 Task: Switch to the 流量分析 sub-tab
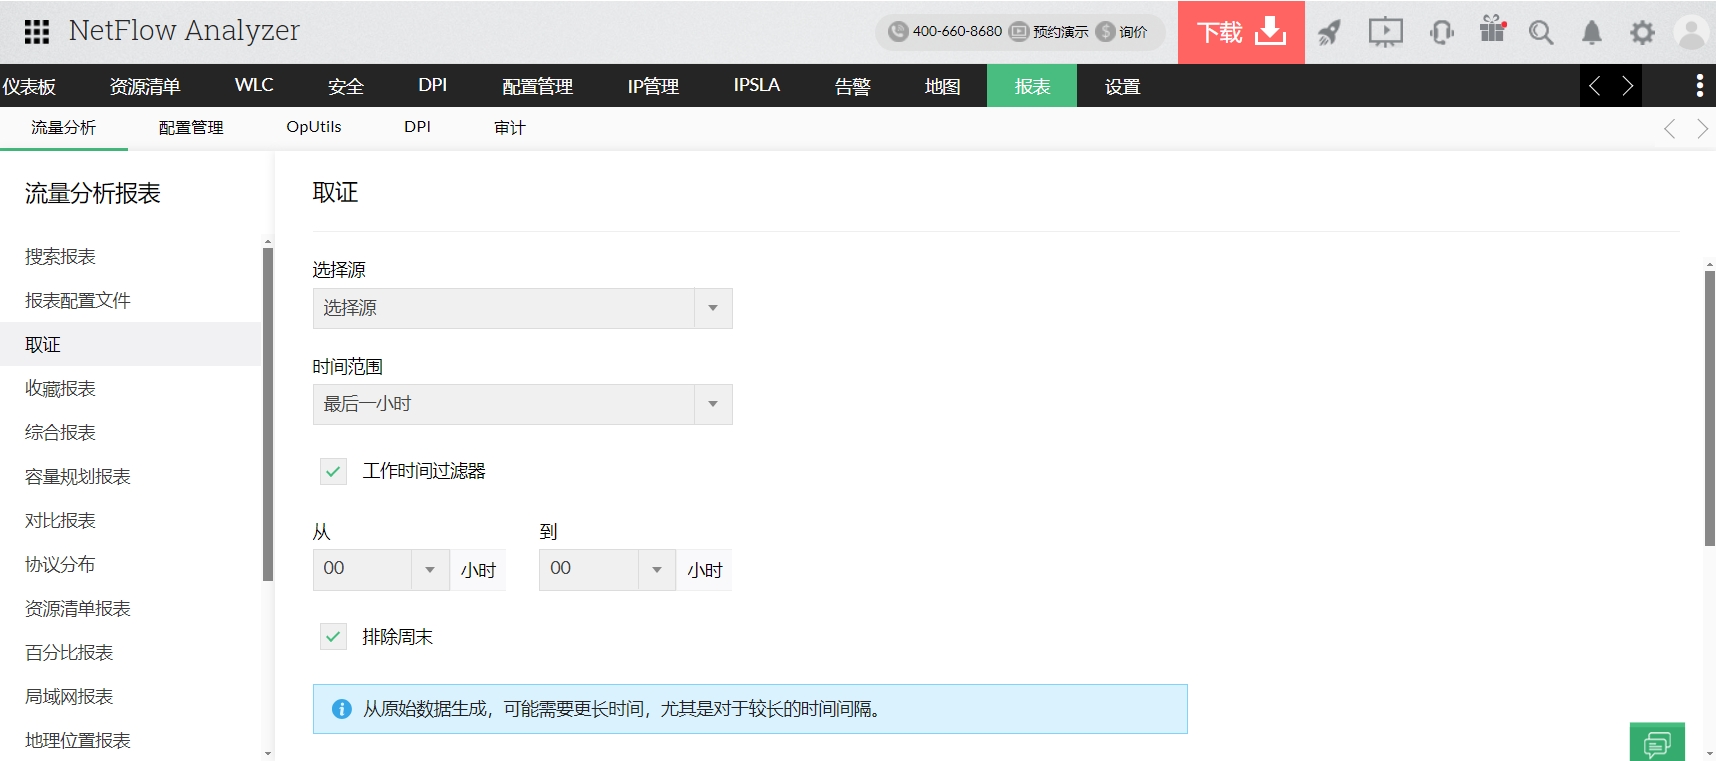tap(64, 128)
